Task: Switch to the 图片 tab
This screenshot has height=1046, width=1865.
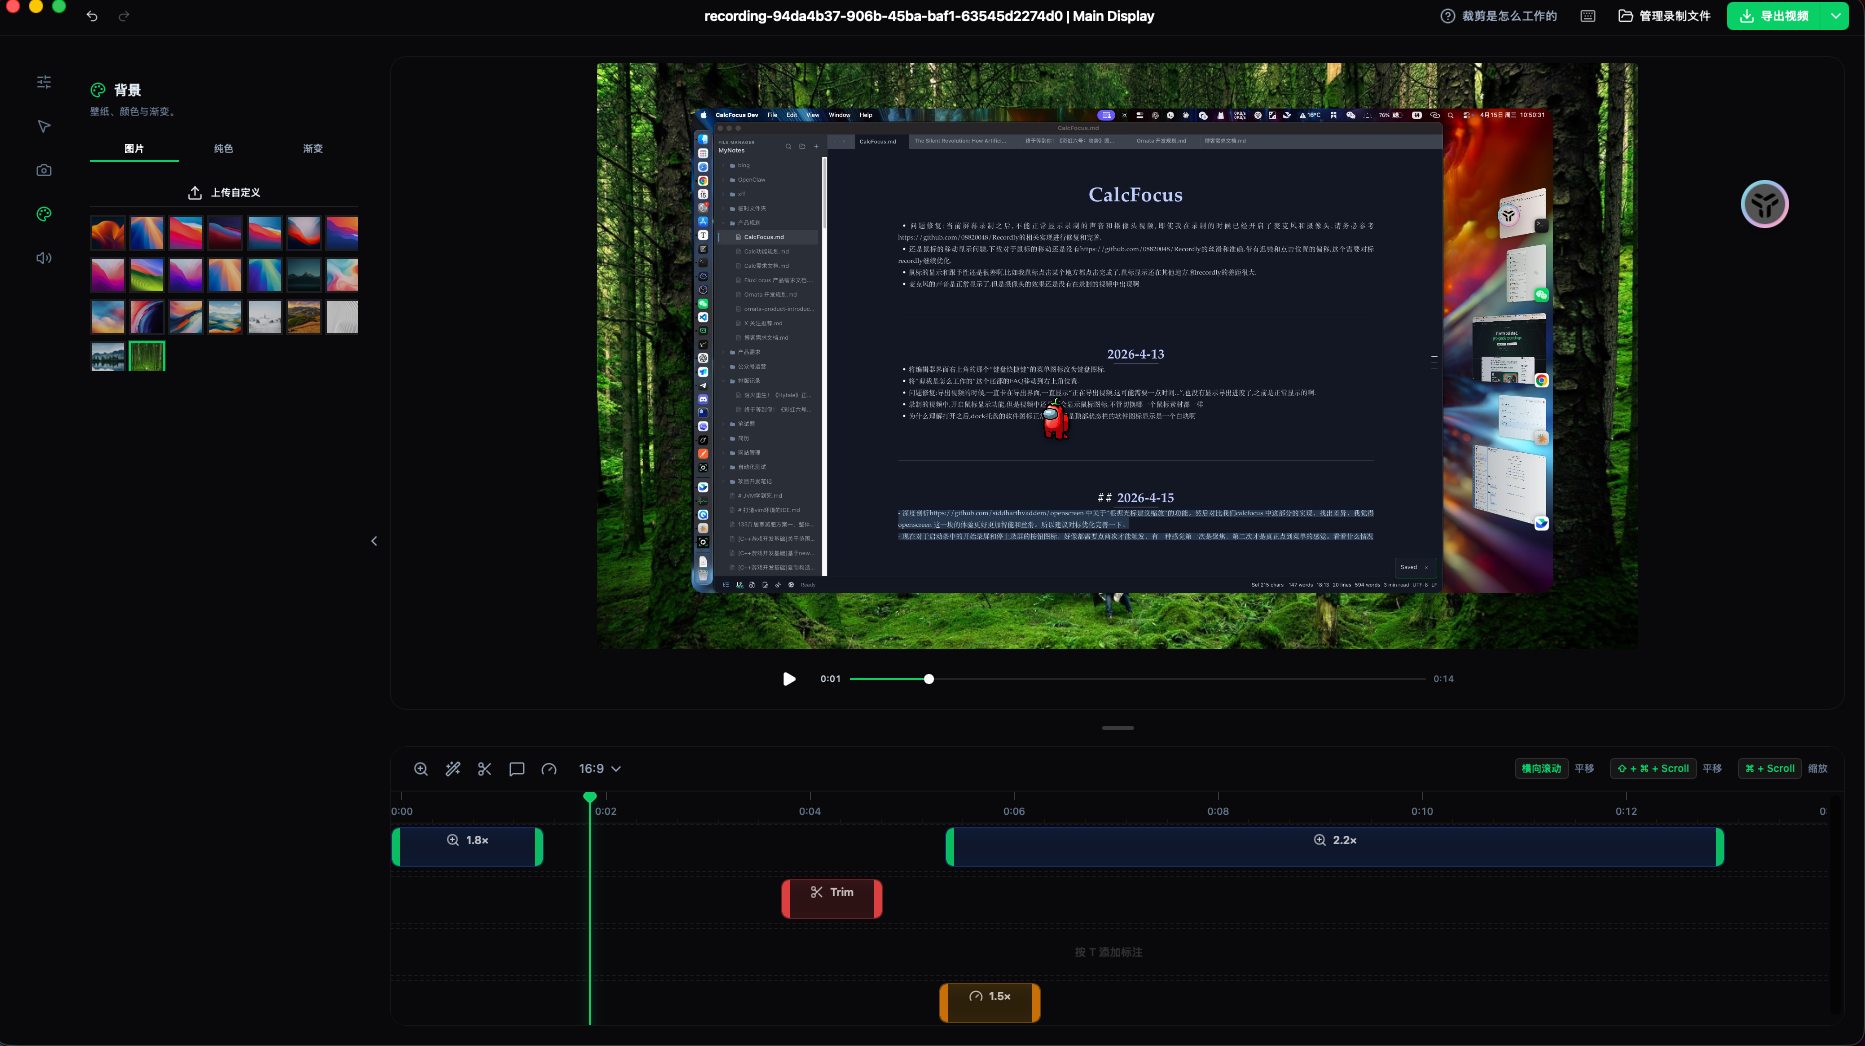Action: click(134, 149)
